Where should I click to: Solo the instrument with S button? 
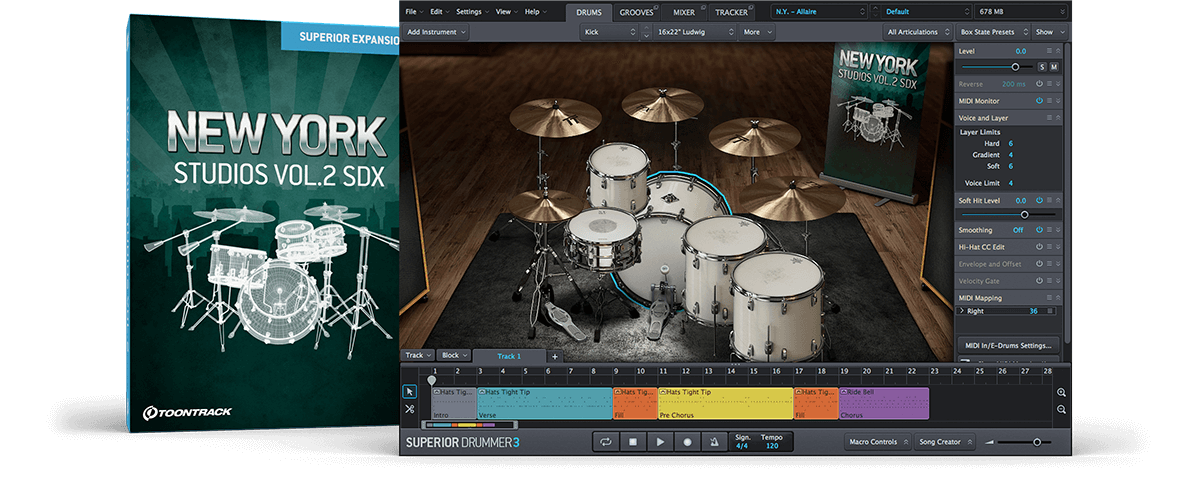[1041, 67]
